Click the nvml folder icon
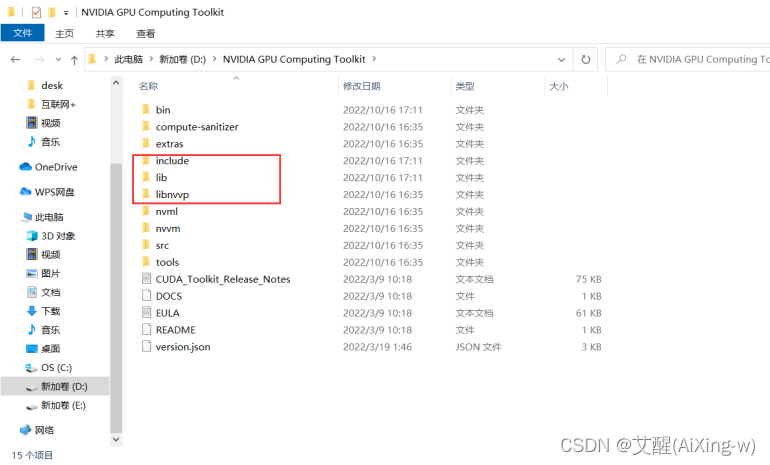Screen dimensions: 770x465 (146, 211)
